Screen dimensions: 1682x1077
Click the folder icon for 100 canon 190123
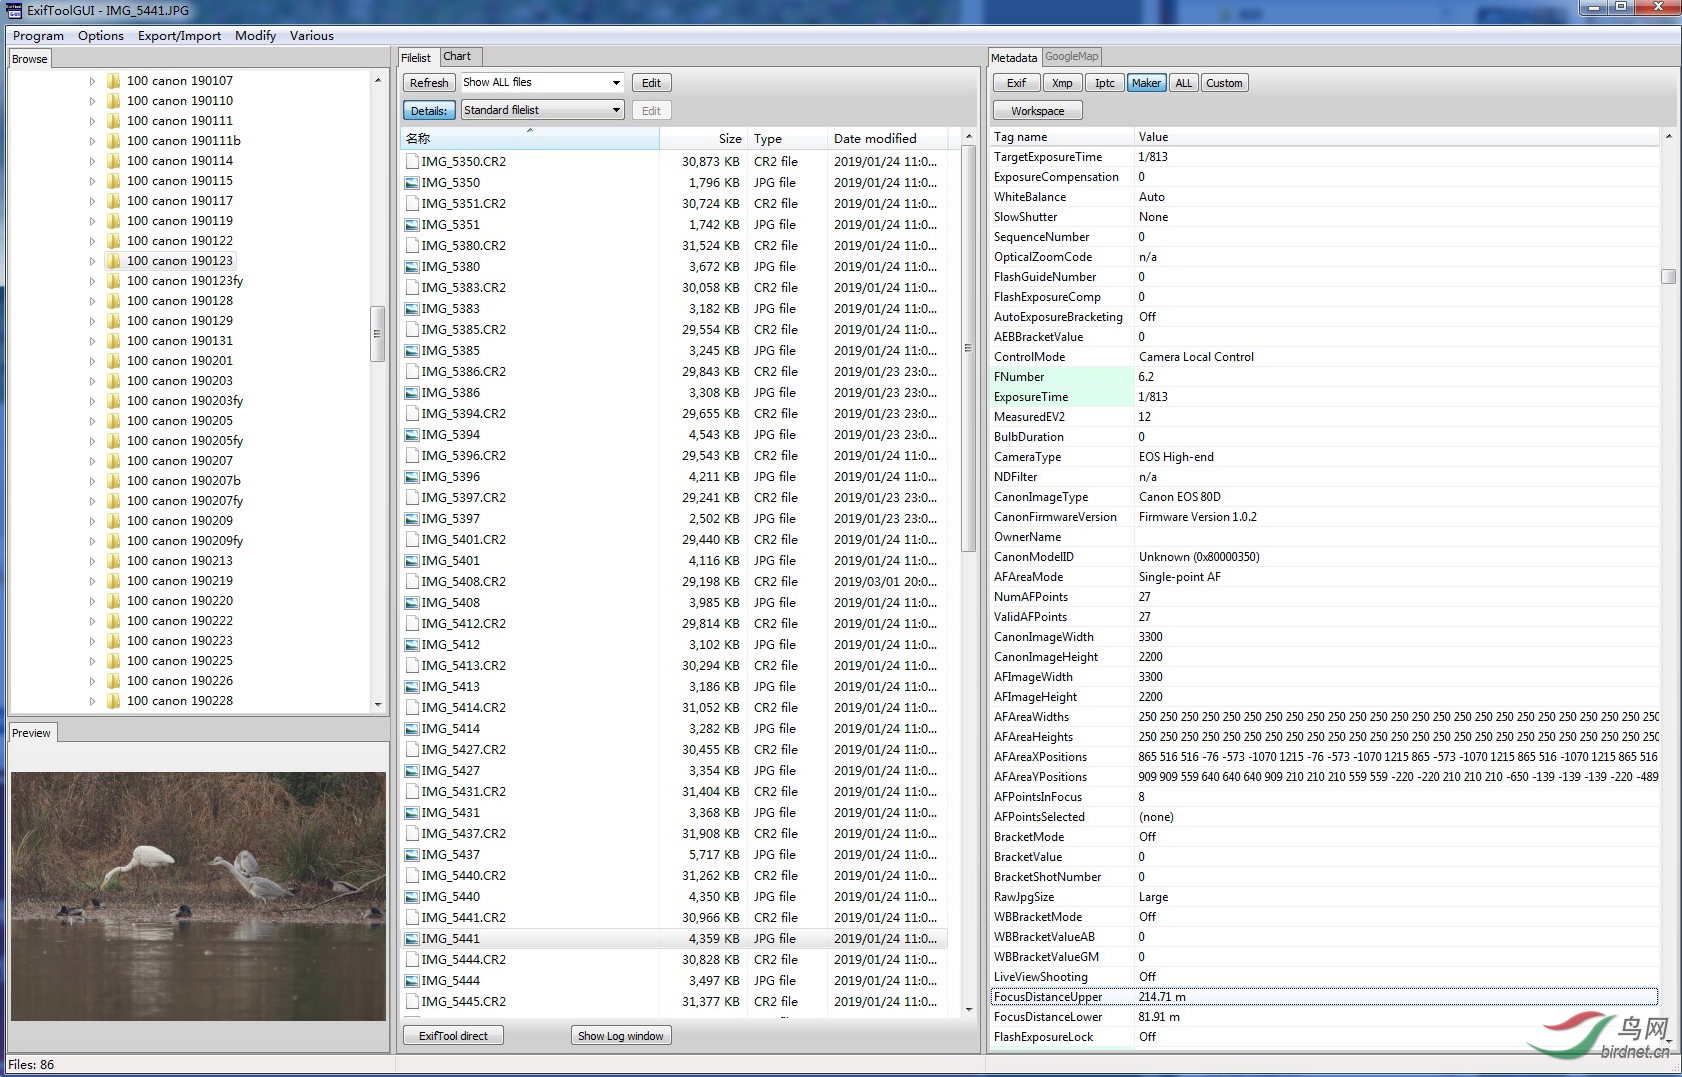tap(113, 261)
